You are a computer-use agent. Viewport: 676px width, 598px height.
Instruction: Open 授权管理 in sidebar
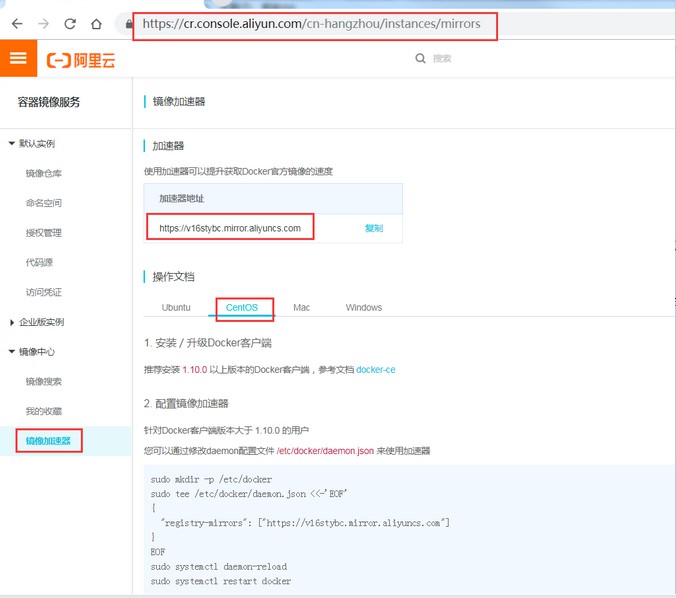44,233
